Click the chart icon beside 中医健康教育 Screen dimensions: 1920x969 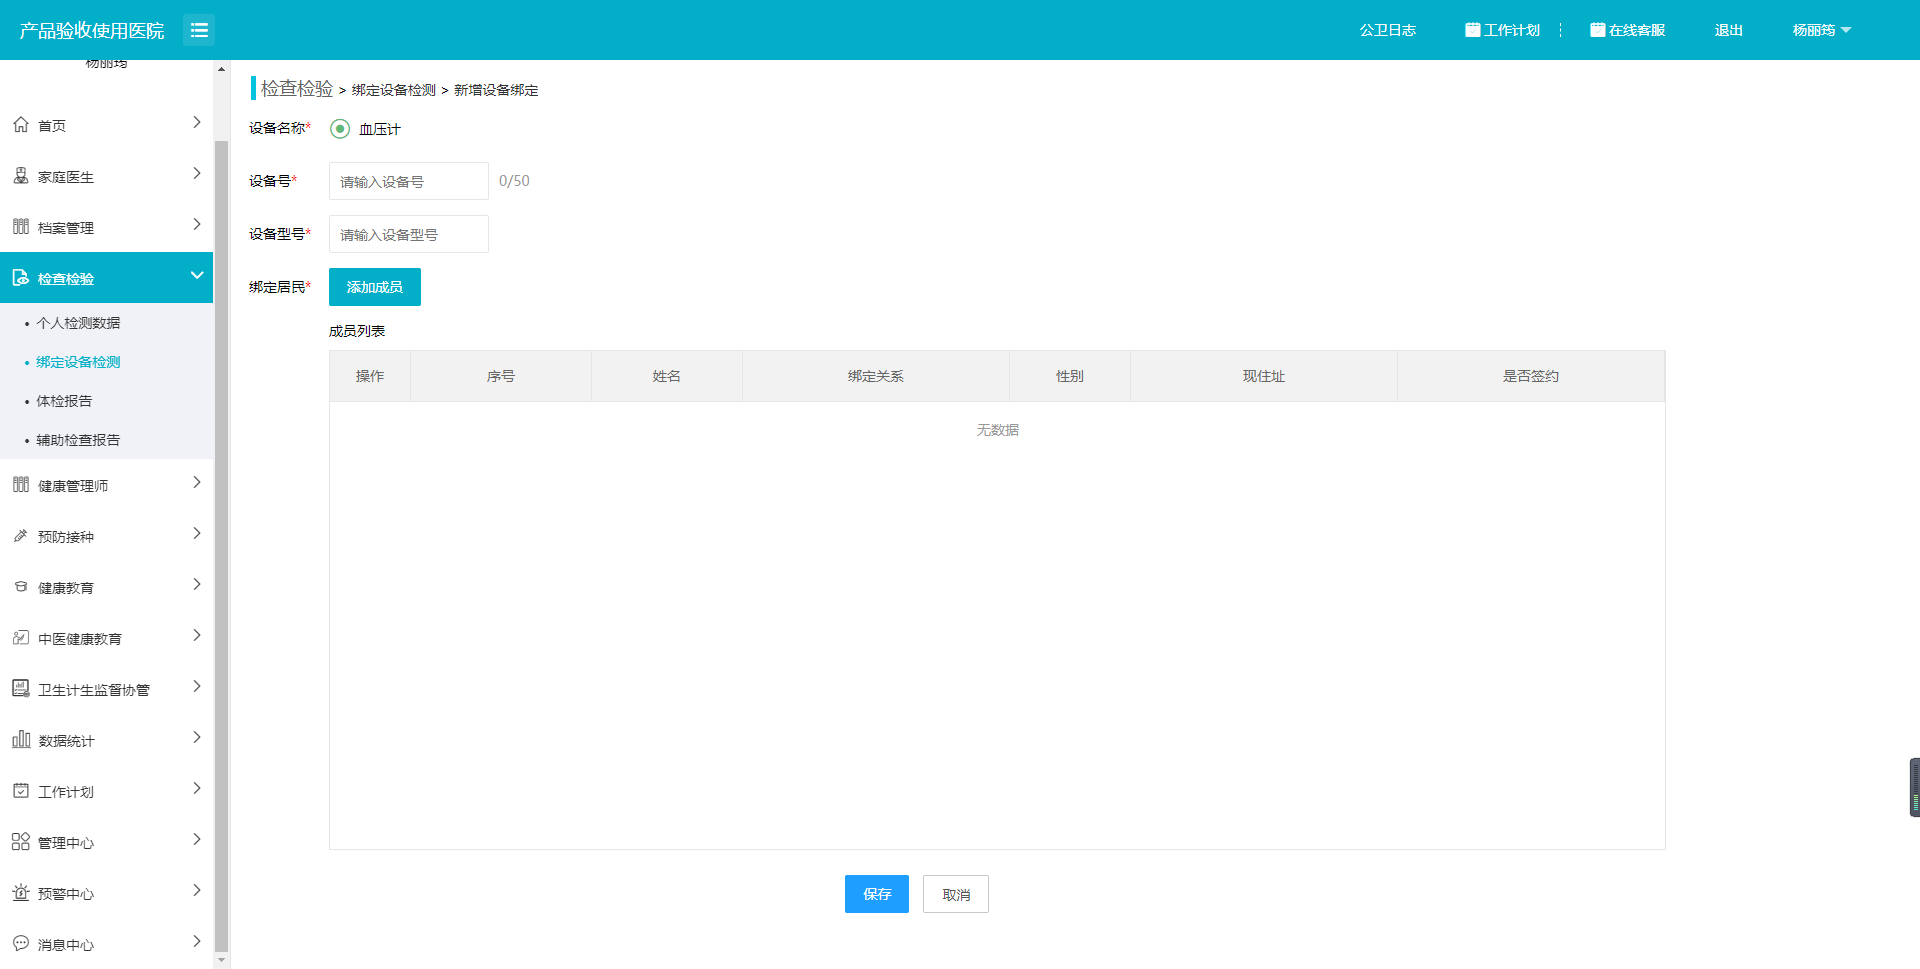tap(21, 638)
